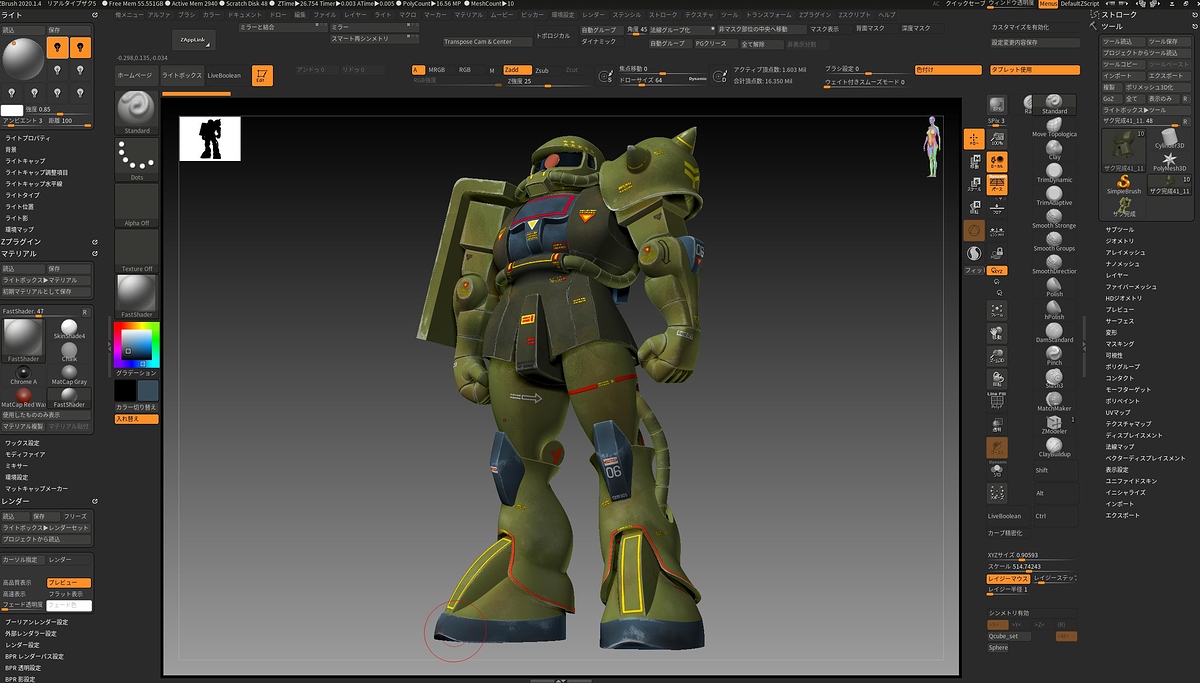1200x683 pixels.
Task: Select the Cylinder3D tool
Action: [1169, 138]
